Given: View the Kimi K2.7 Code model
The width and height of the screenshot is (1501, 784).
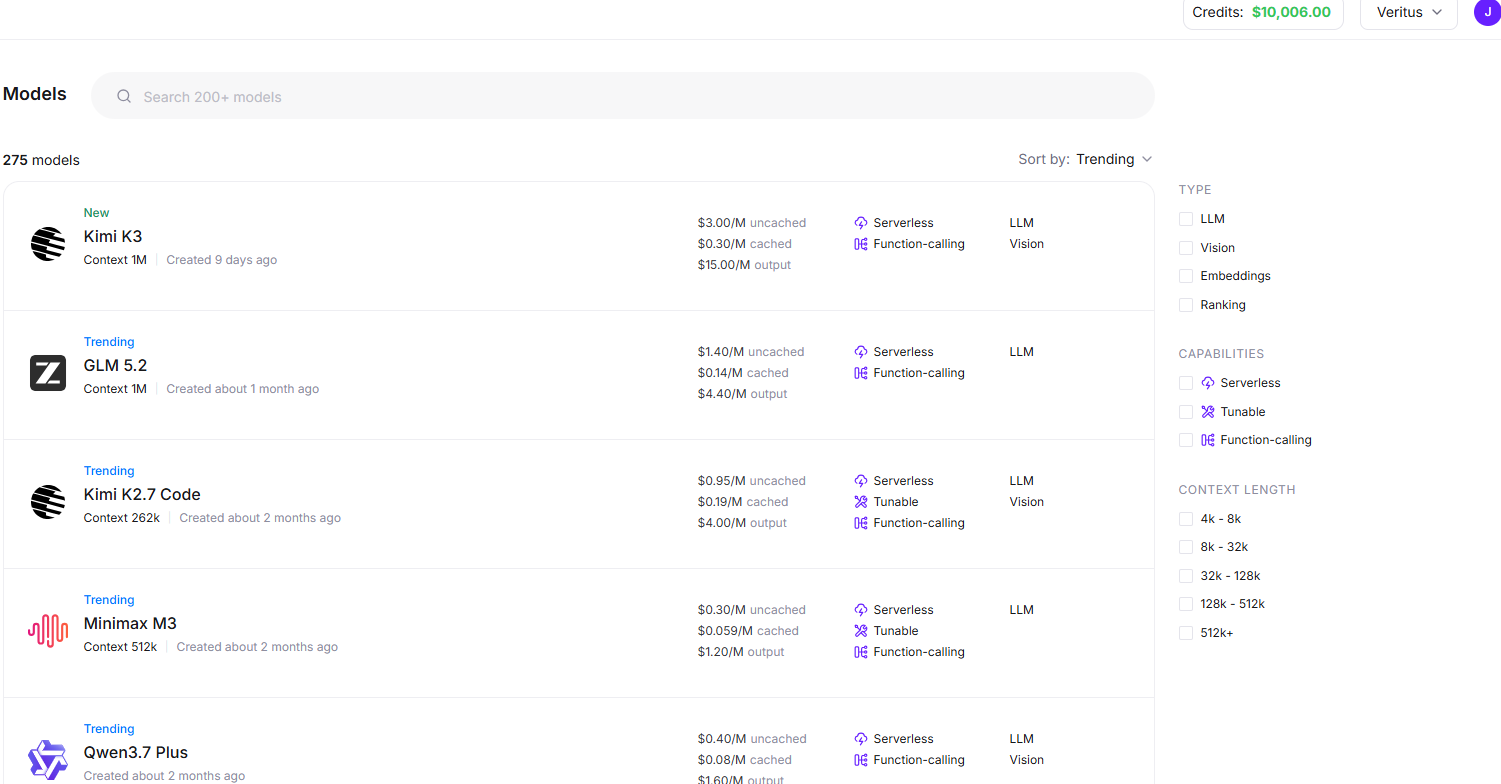Looking at the screenshot, I should pos(142,495).
